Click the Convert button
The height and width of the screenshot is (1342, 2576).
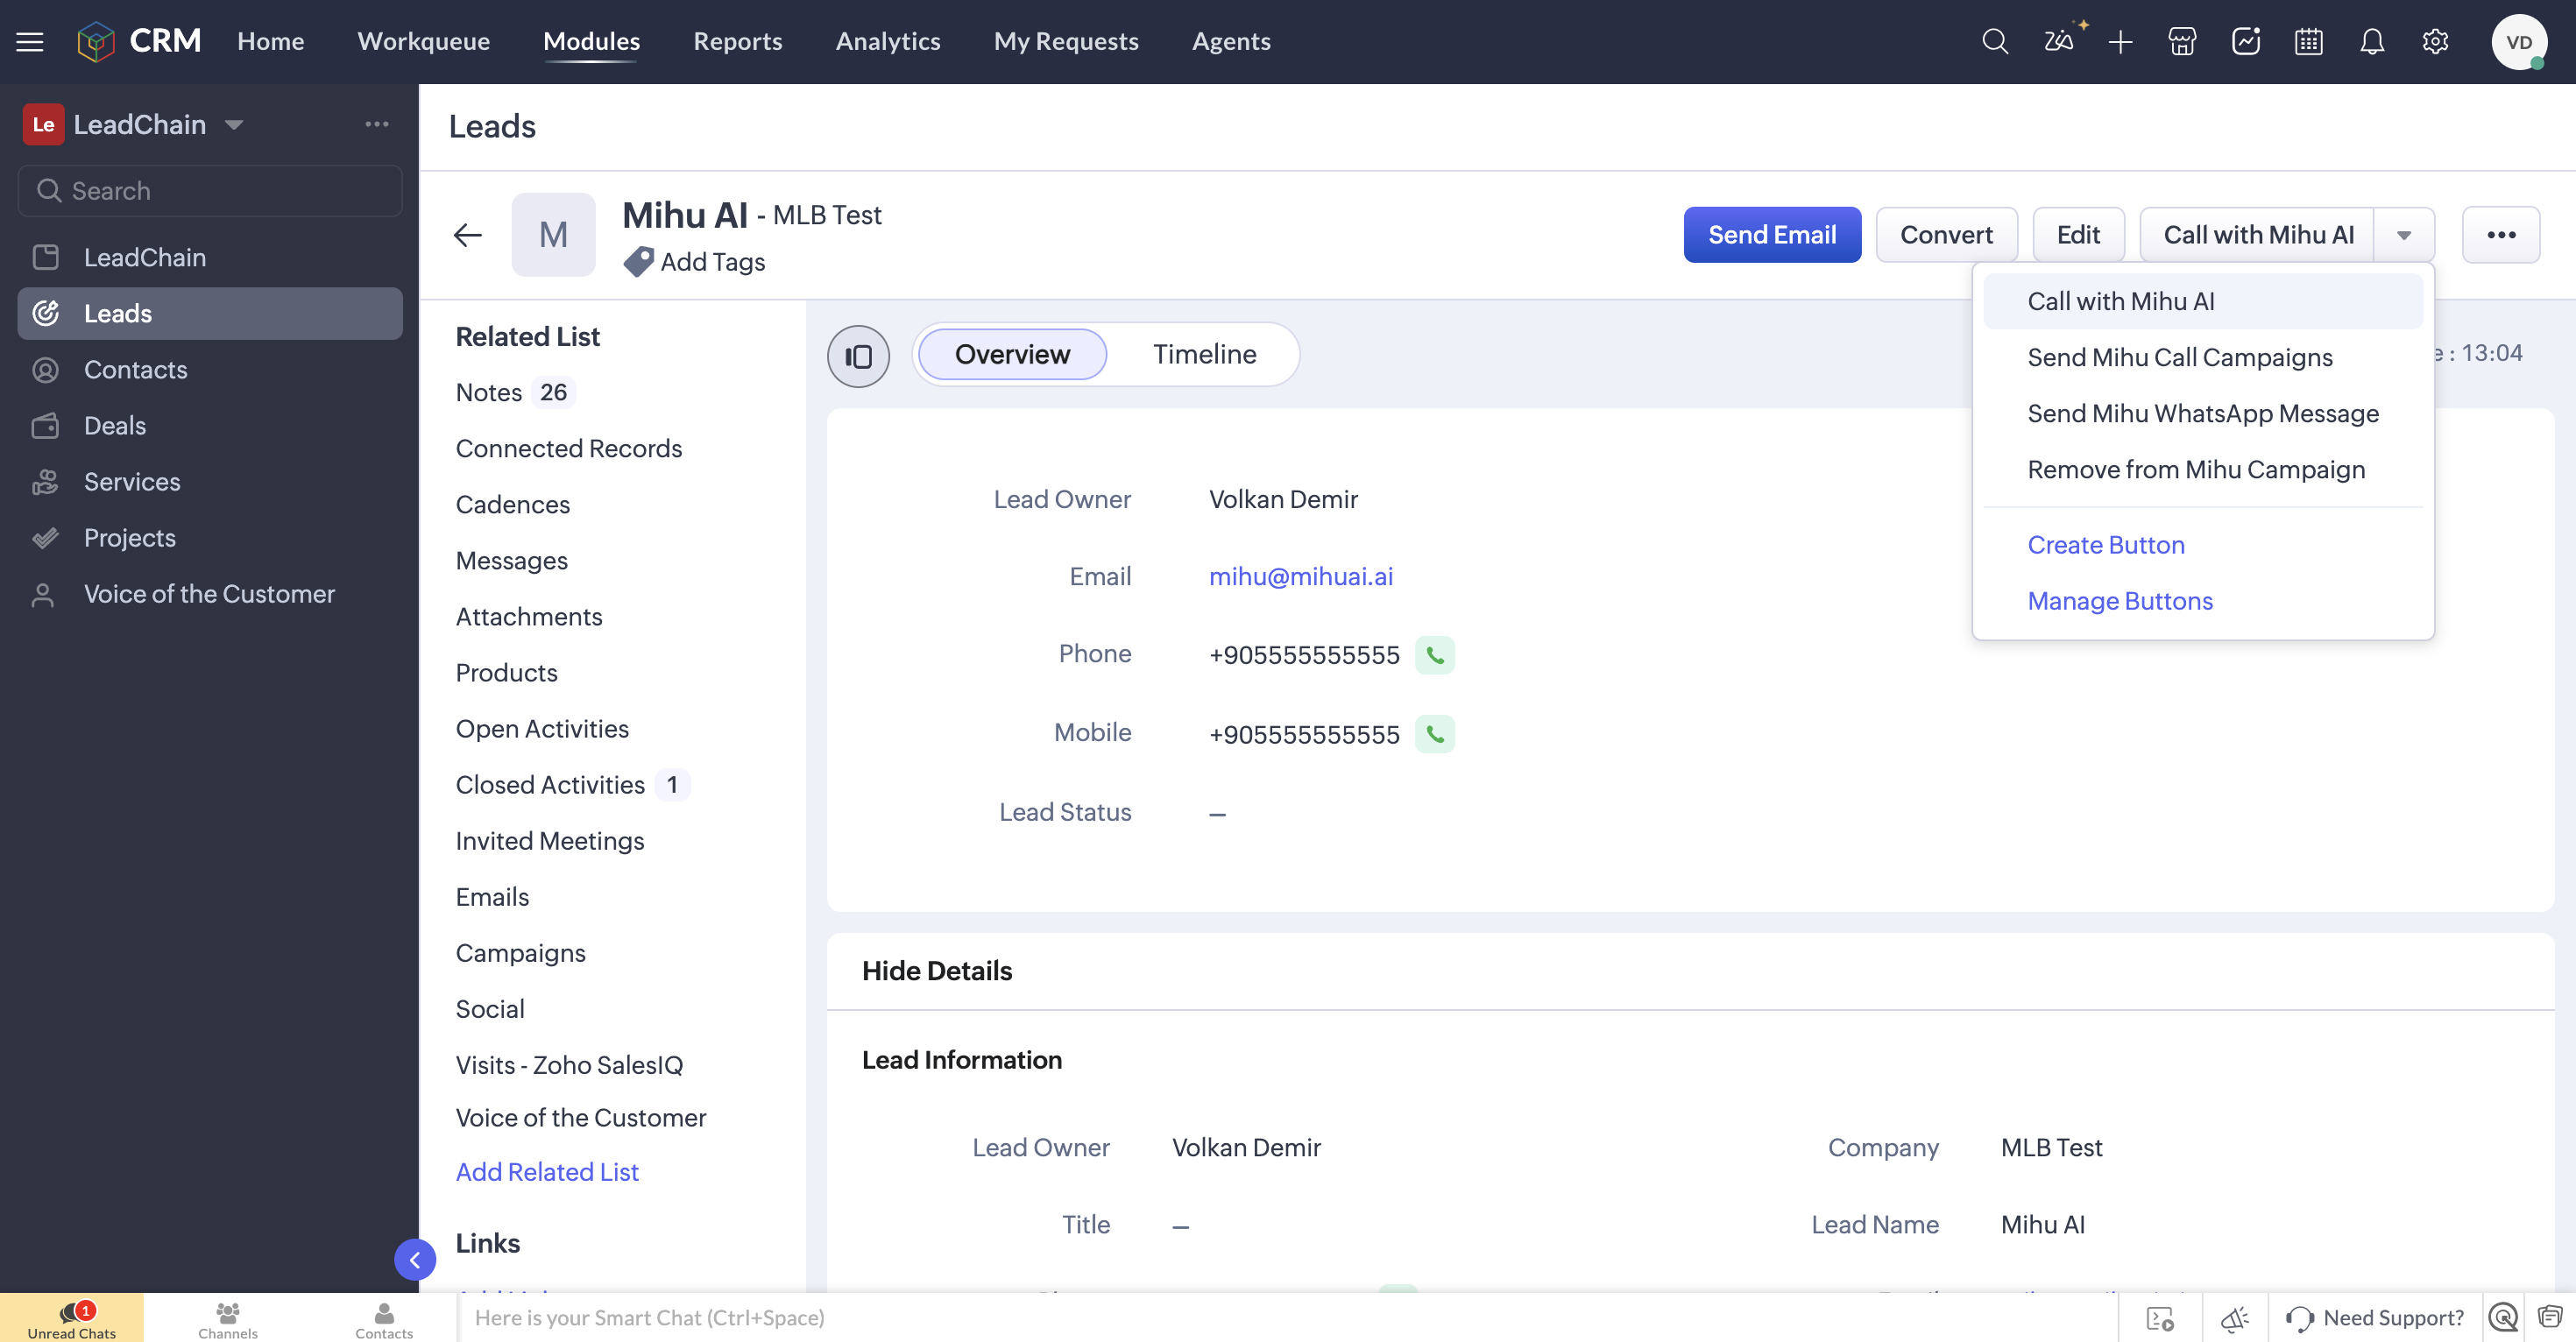coord(1946,235)
